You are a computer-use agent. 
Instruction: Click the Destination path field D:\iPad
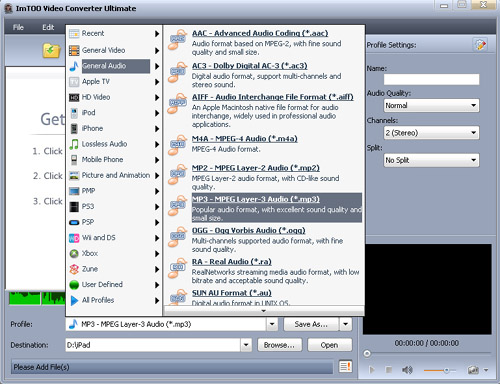[153, 345]
